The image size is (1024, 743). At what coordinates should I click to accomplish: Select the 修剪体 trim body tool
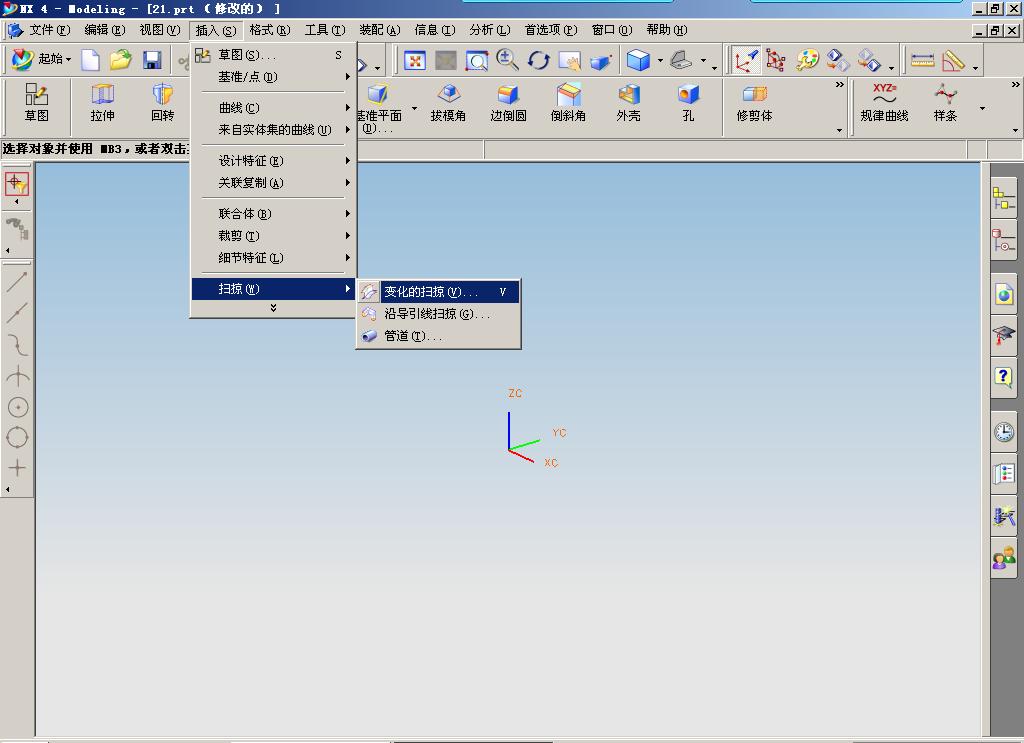click(x=754, y=102)
